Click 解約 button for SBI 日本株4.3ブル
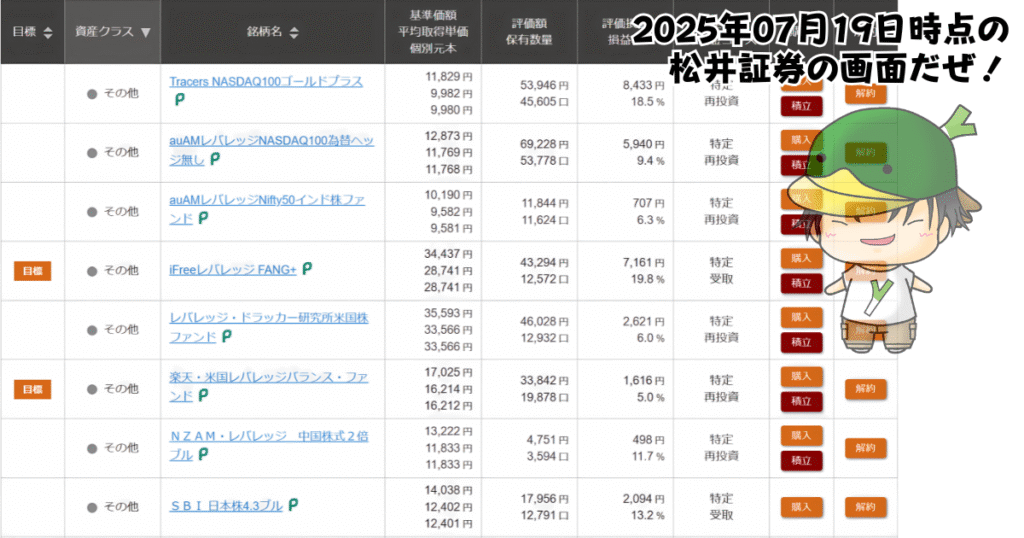Screen dimensions: 1024x538 [865, 507]
